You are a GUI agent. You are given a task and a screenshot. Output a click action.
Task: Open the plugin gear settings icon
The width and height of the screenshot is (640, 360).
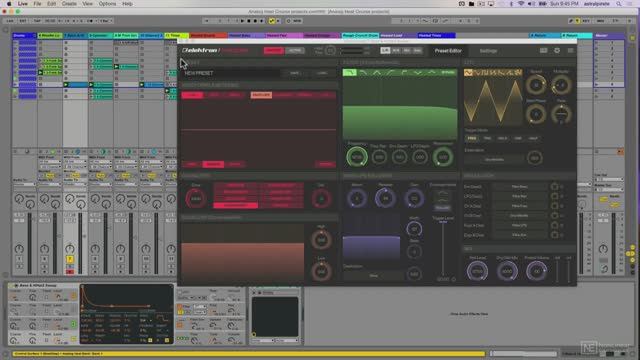557,51
